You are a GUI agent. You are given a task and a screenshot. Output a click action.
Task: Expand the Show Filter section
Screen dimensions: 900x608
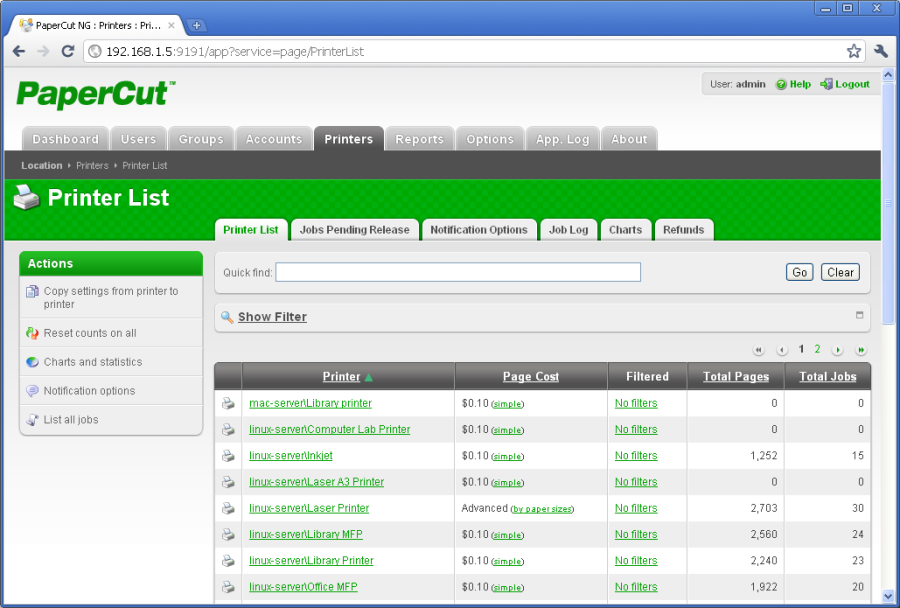pos(272,317)
